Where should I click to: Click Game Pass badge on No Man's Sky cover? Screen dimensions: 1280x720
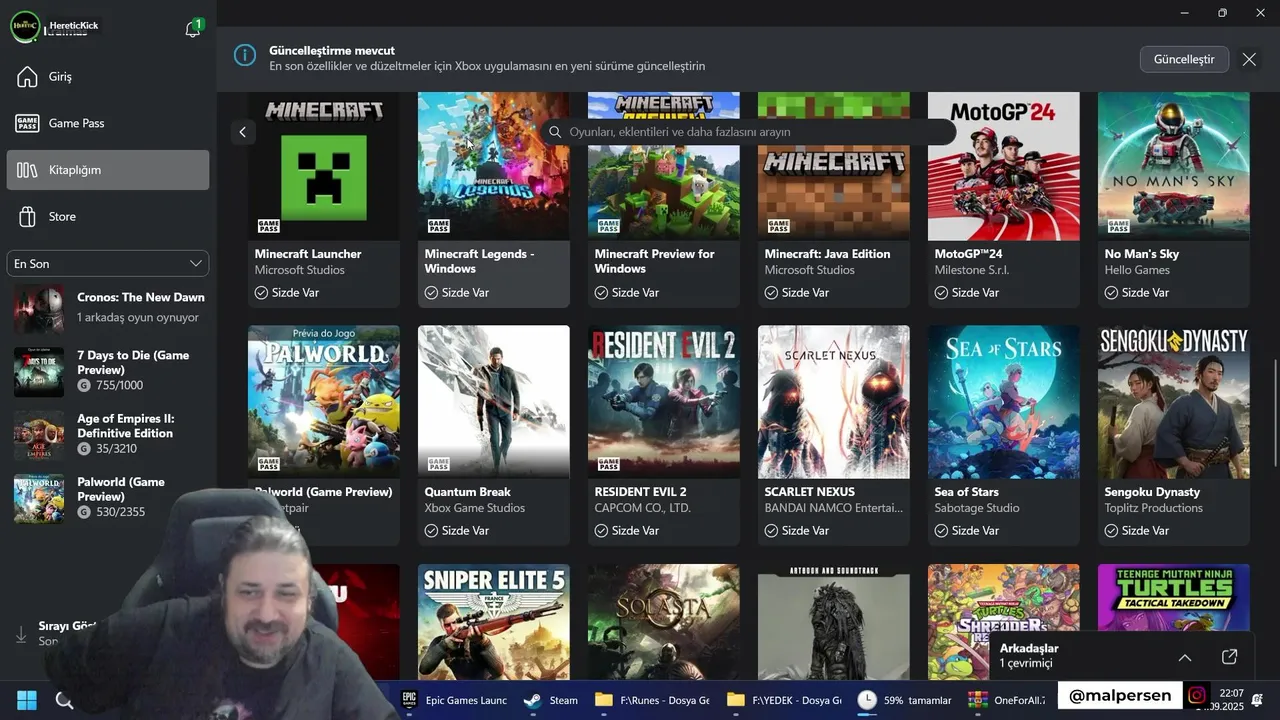coord(1119,226)
